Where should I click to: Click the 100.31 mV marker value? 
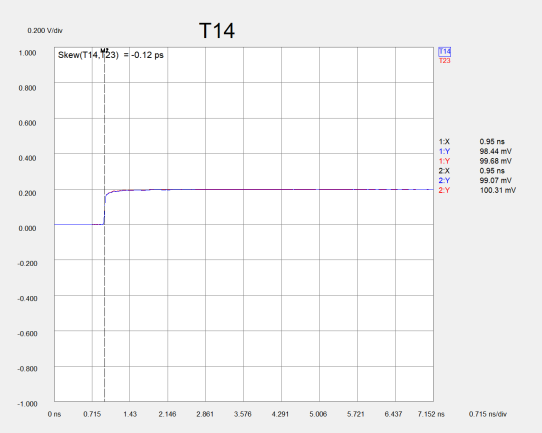click(498, 190)
